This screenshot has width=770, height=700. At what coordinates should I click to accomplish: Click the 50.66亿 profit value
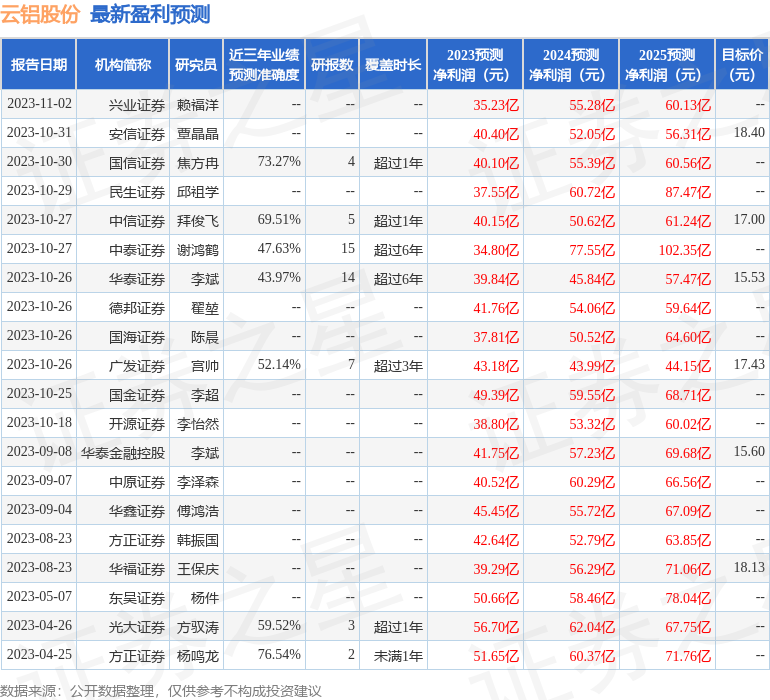pyautogui.click(x=495, y=598)
